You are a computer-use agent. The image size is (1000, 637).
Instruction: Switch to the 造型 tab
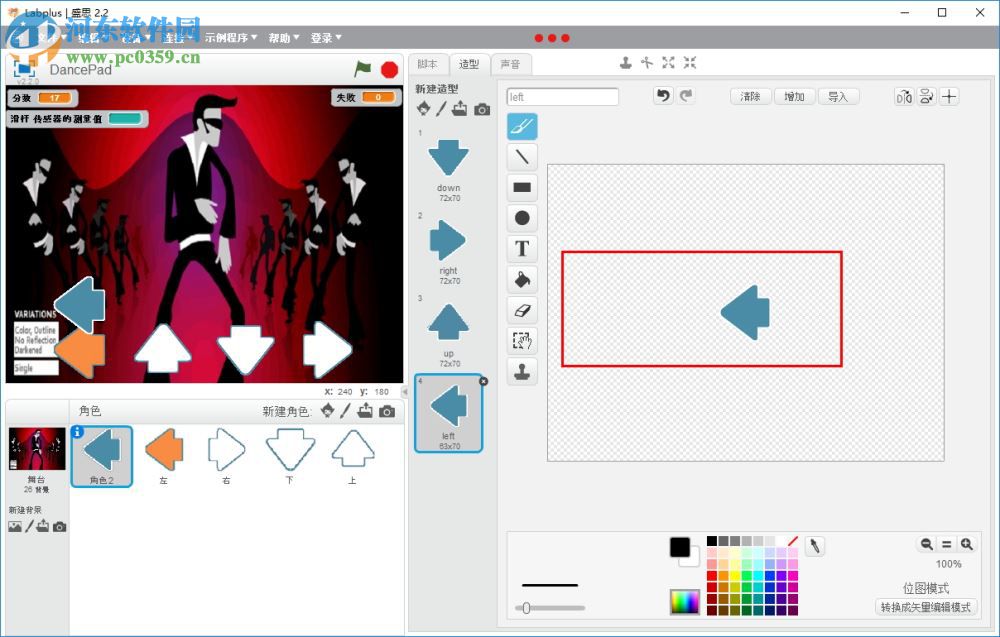tap(469, 64)
